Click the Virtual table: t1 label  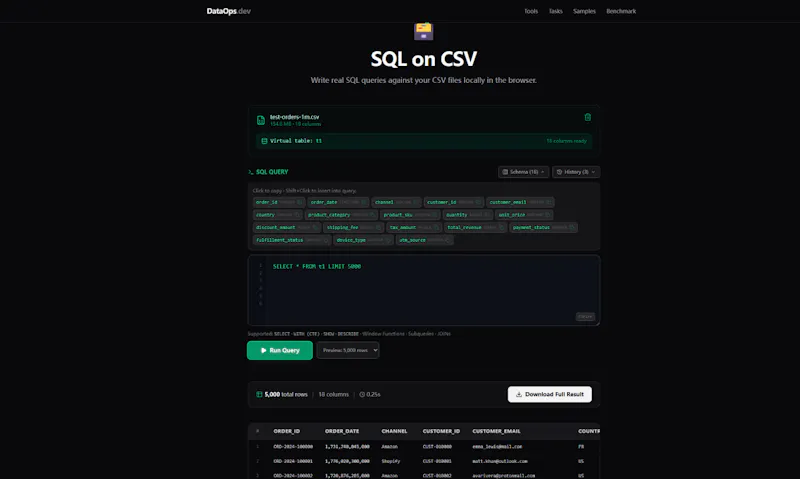(296, 141)
